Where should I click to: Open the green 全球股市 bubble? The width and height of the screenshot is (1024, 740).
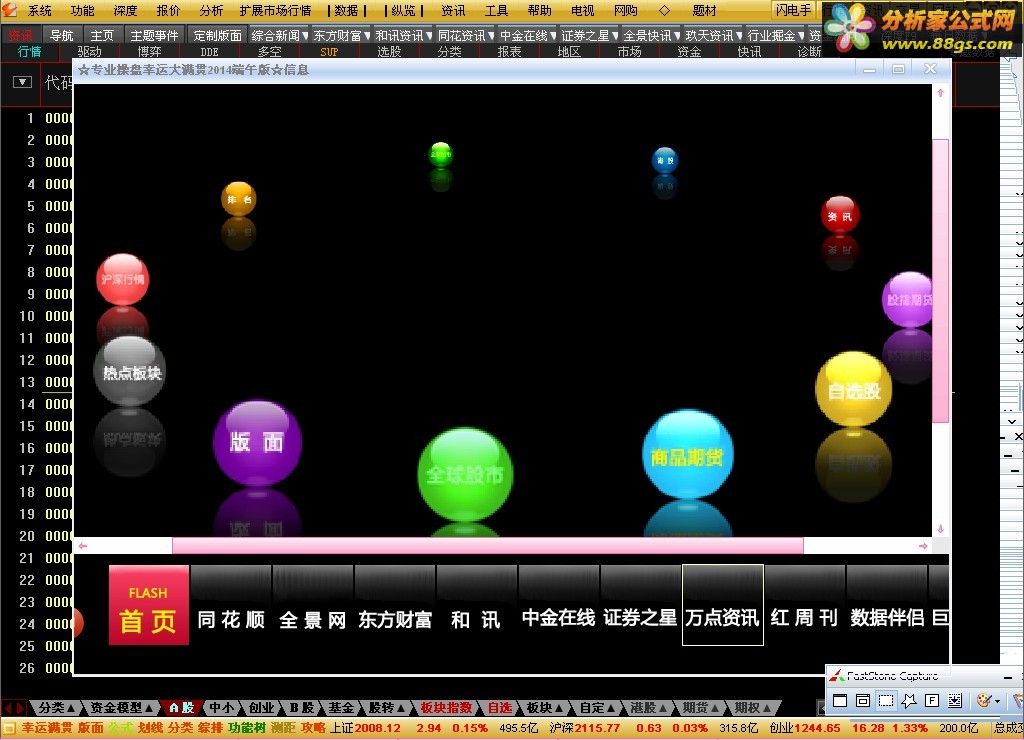point(465,474)
